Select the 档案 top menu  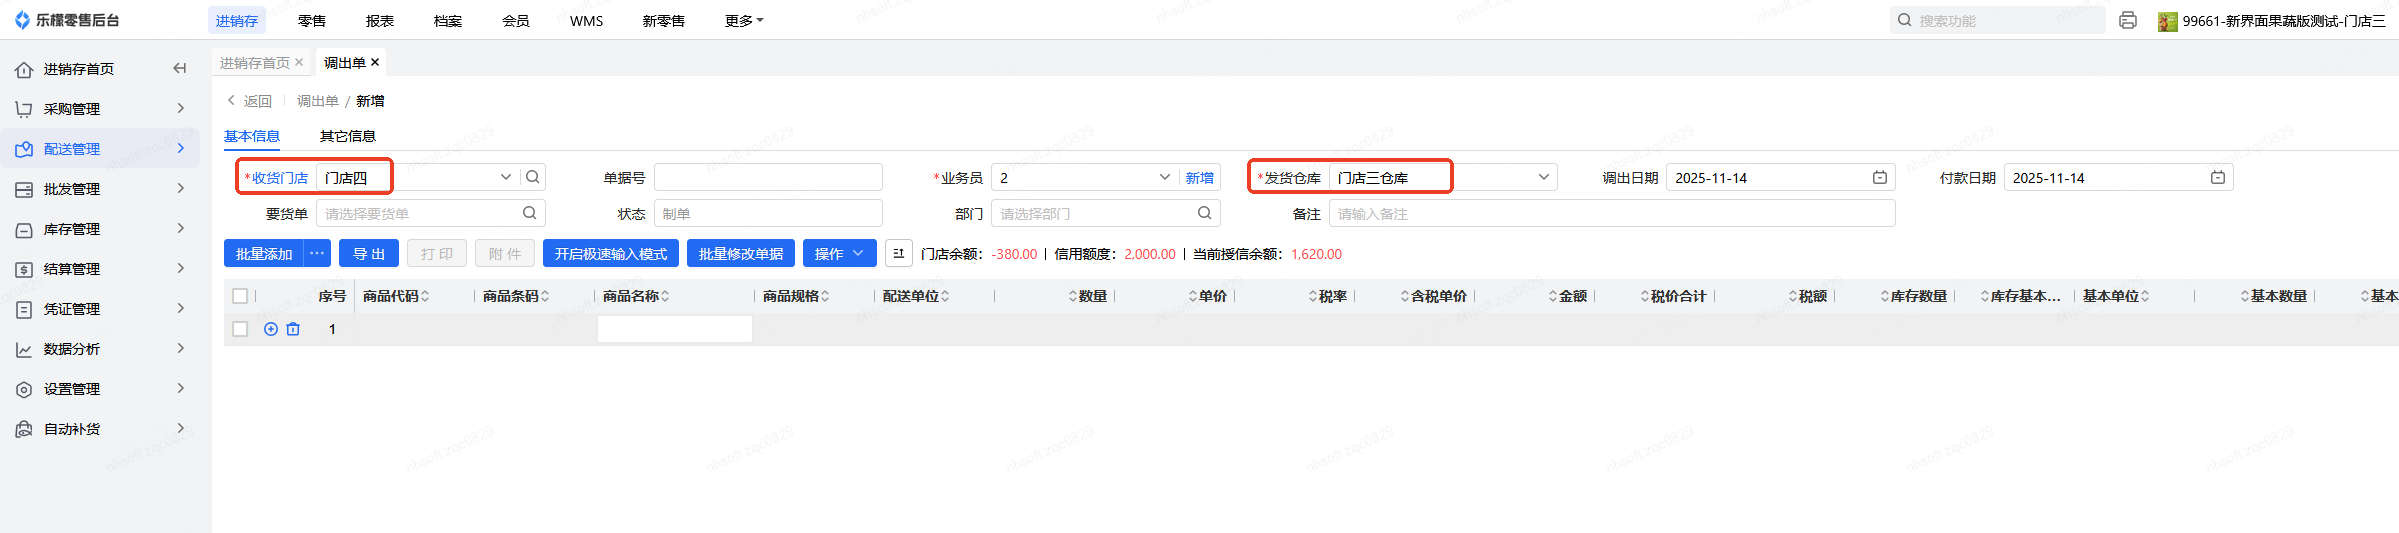[x=448, y=20]
